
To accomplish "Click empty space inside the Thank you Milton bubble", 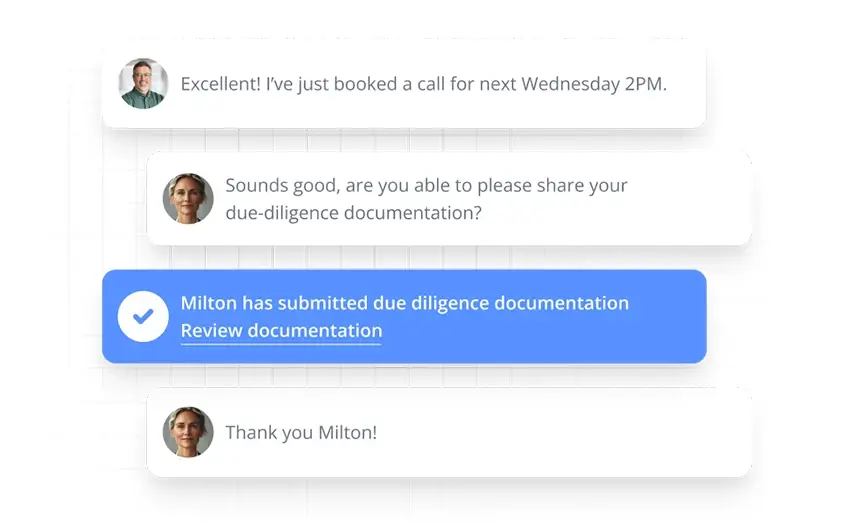I will (564, 432).
